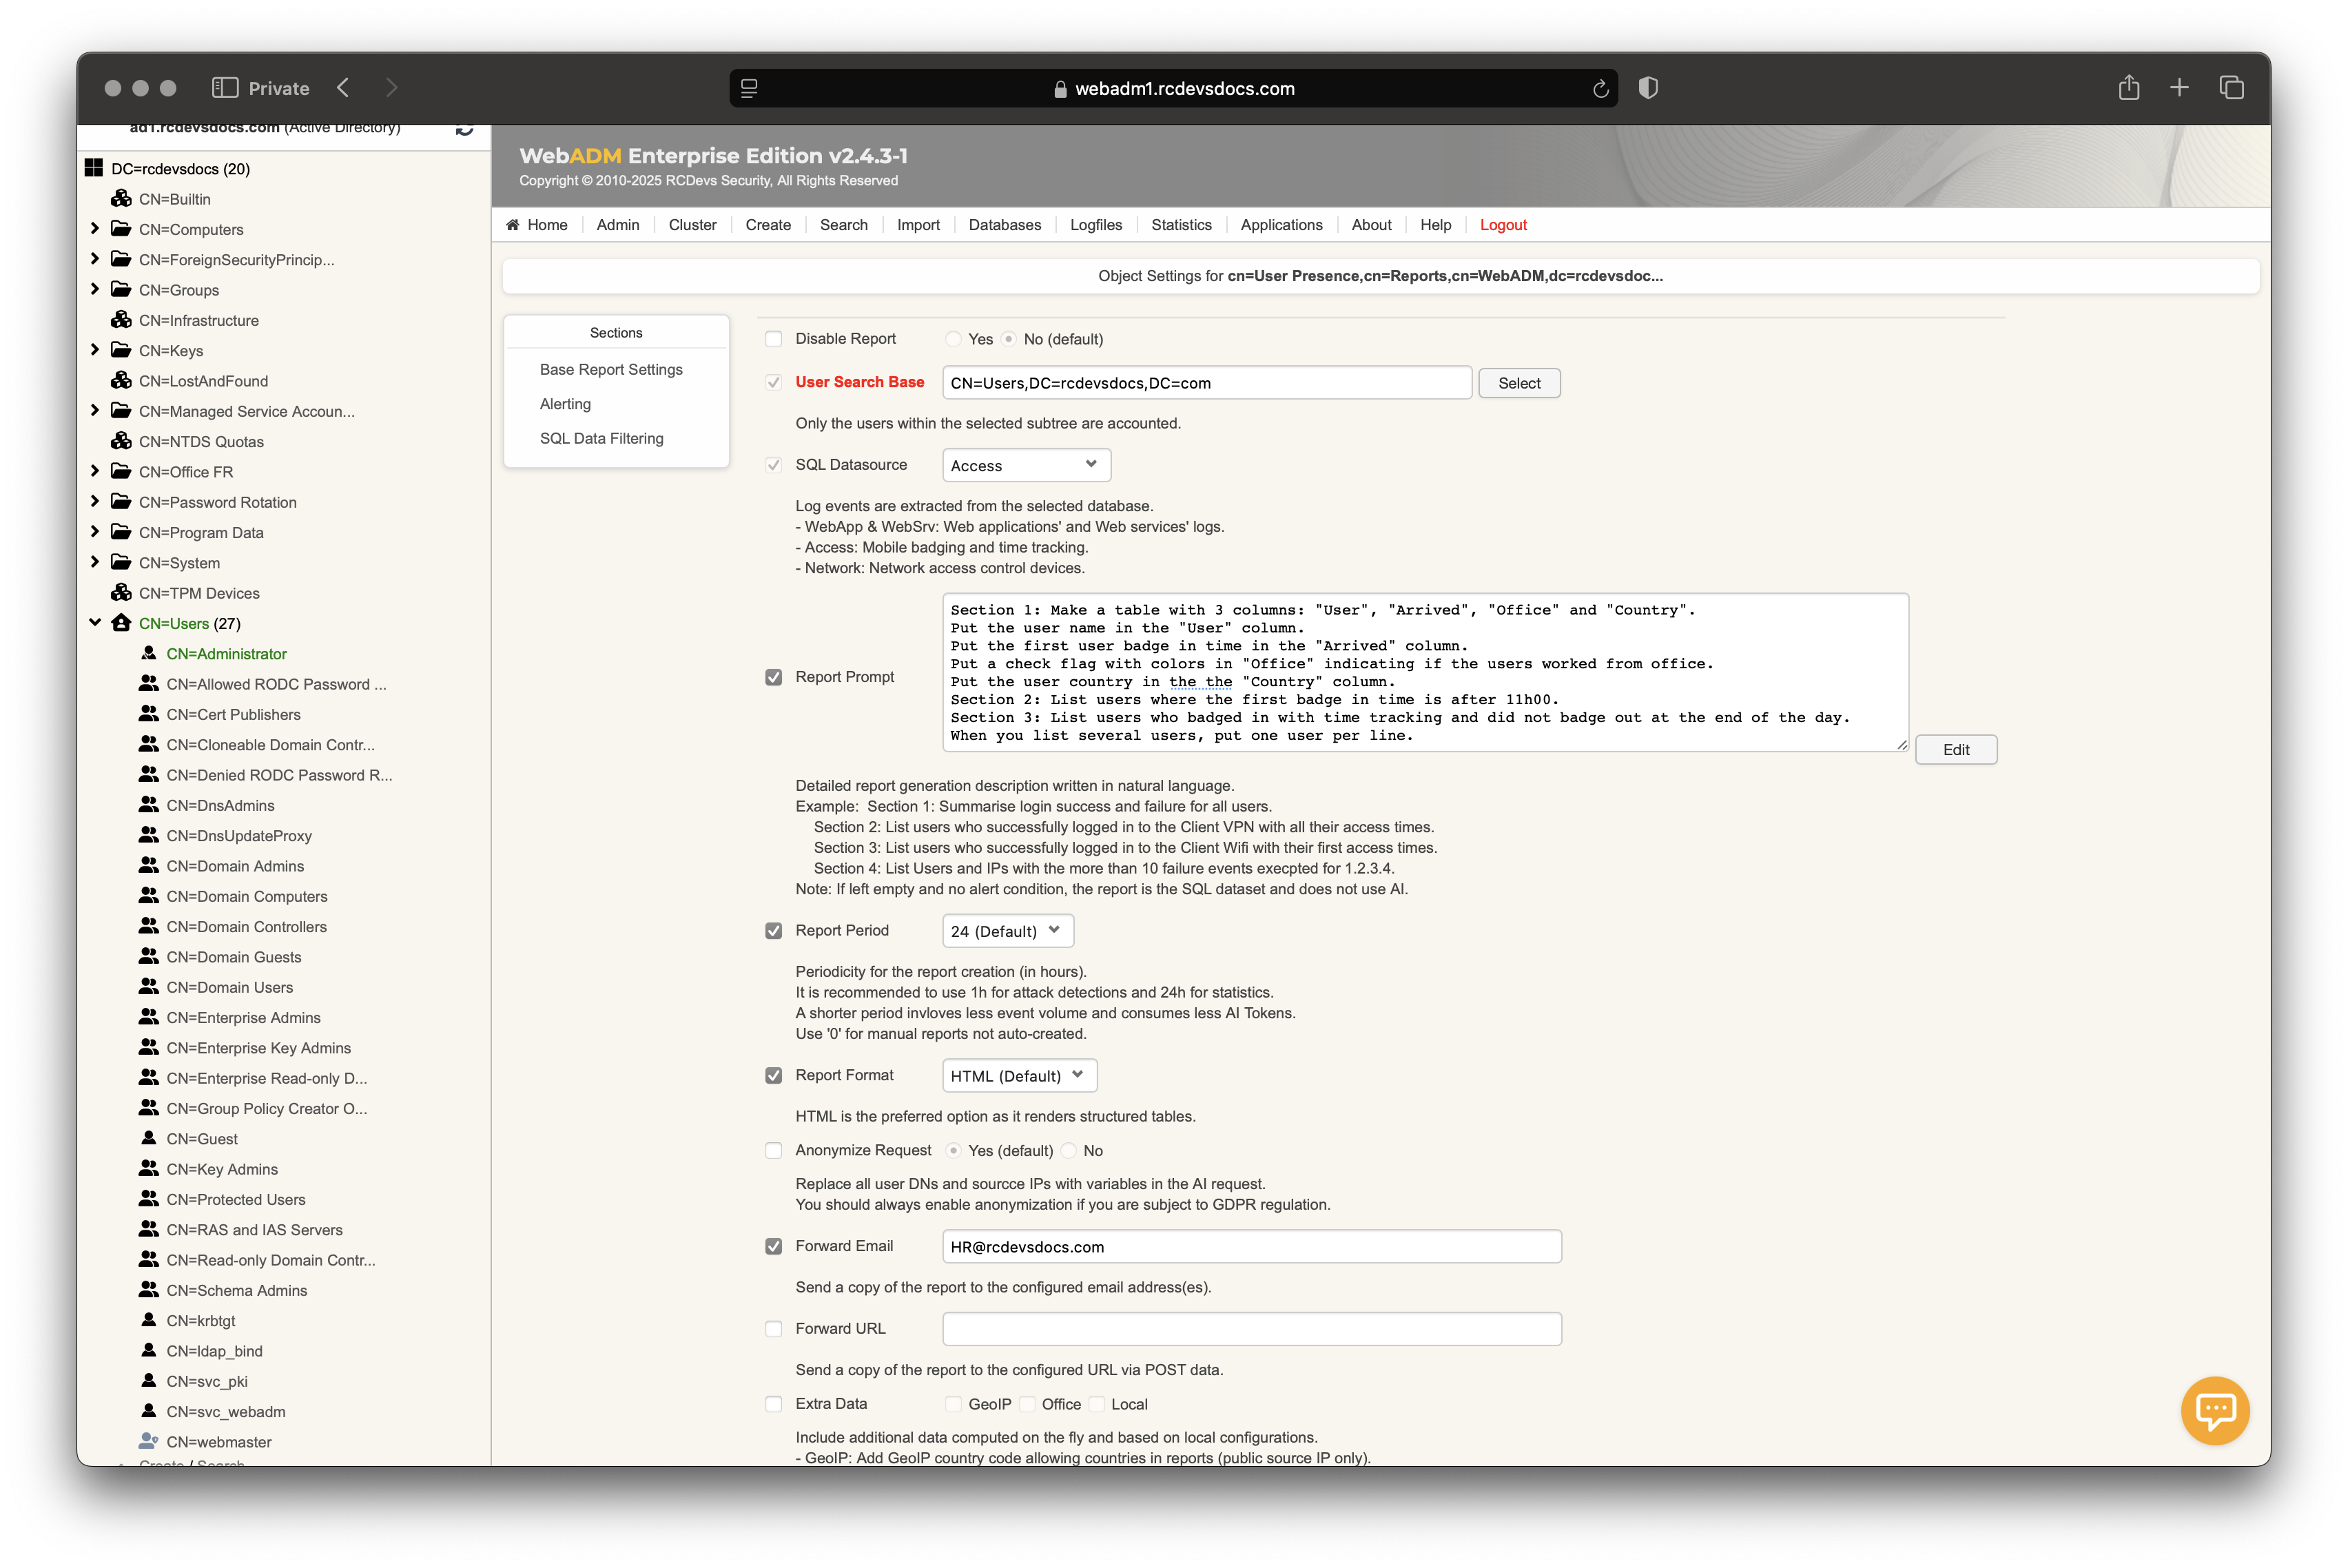Click the Share icon in Safari toolbar
Image resolution: width=2348 pixels, height=1568 pixels.
pyautogui.click(x=2128, y=87)
